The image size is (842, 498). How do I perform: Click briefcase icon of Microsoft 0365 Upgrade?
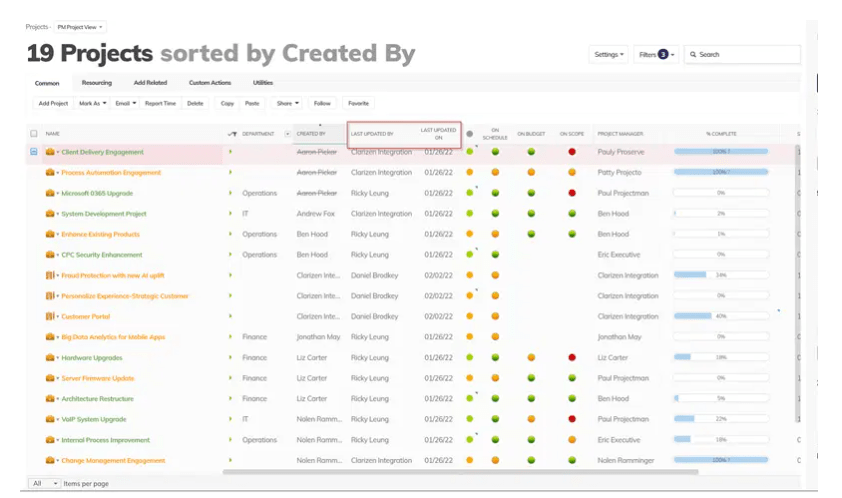point(50,193)
